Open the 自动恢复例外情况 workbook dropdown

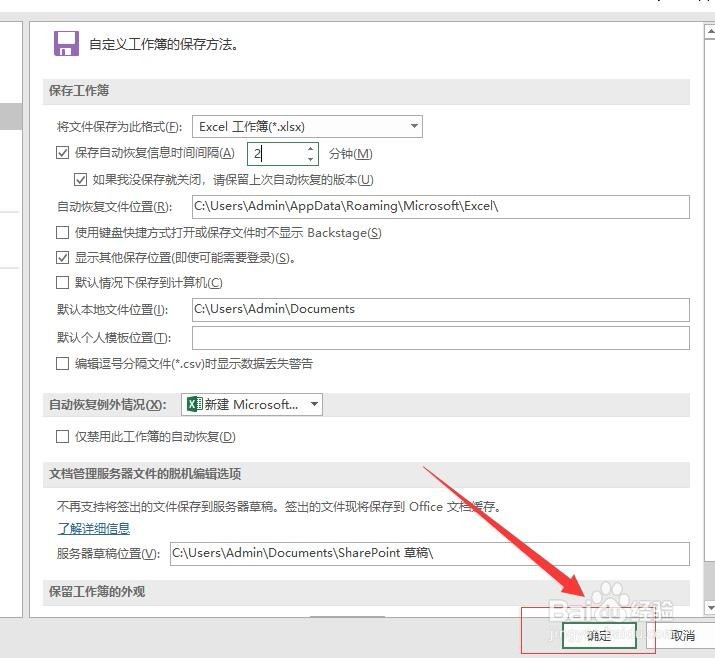252,404
